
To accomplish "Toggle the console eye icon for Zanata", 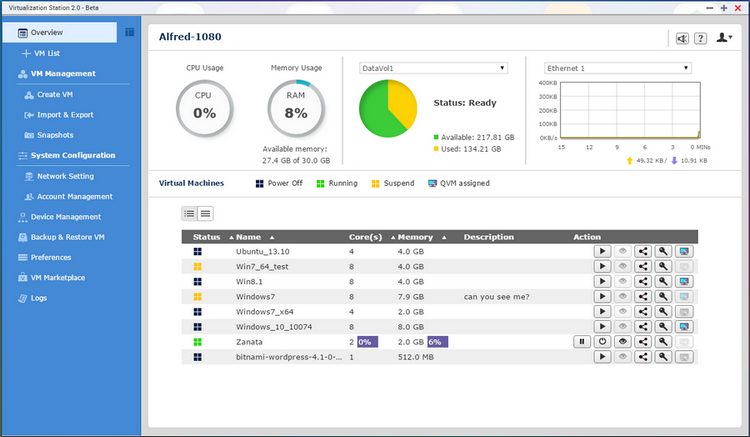I will [x=623, y=341].
